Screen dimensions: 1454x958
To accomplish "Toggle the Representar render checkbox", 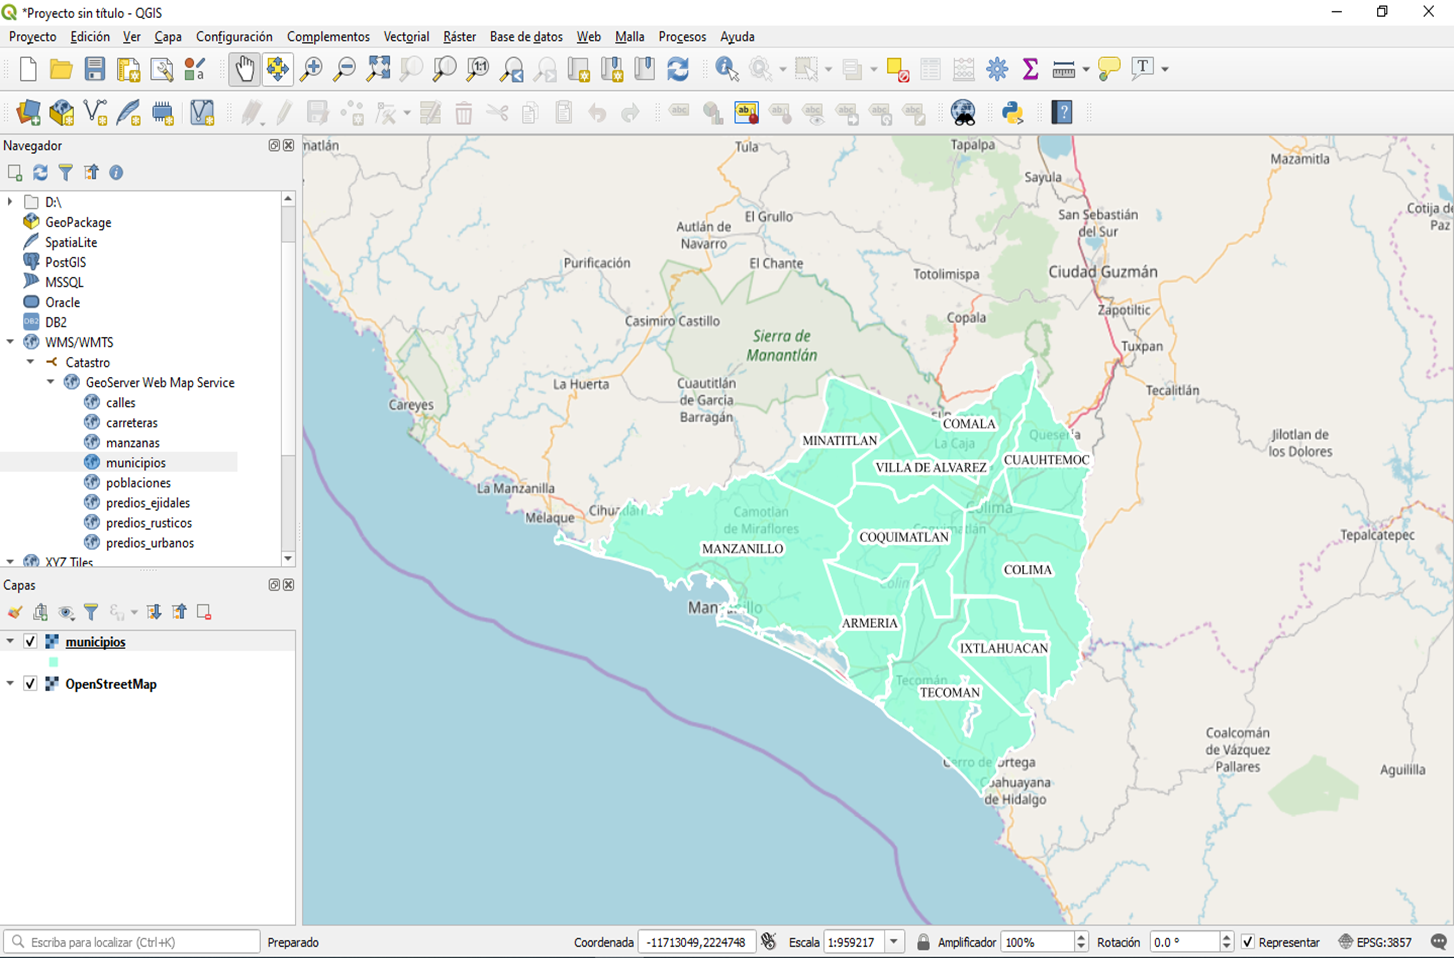I will pos(1248,942).
